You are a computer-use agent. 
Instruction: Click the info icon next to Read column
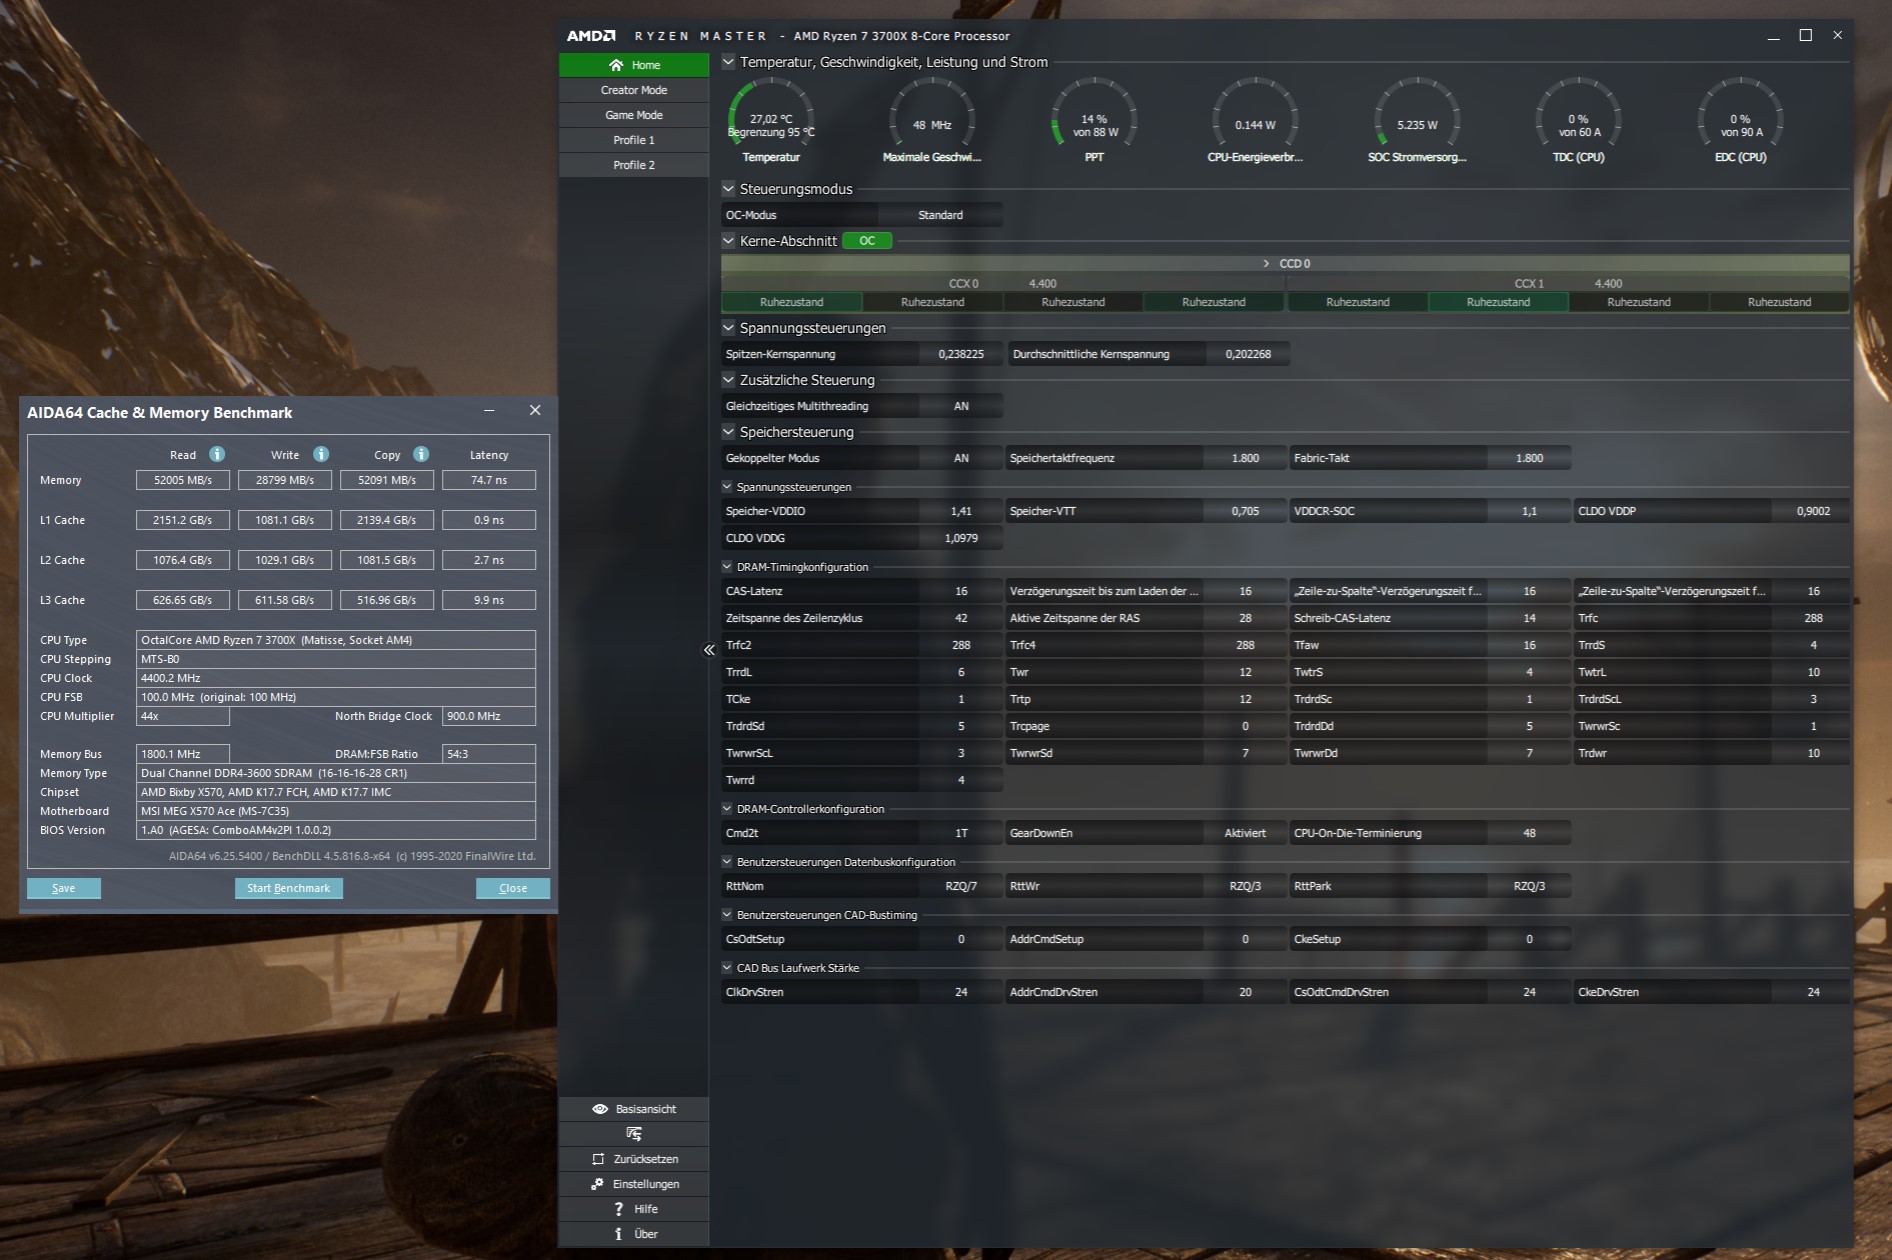pyautogui.click(x=217, y=454)
